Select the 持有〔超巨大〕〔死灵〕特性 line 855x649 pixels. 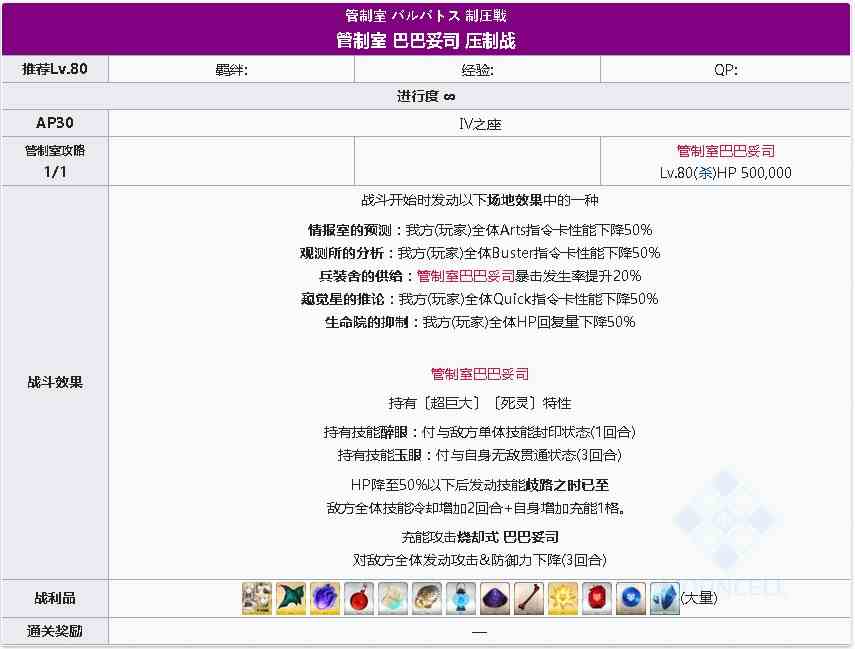pyautogui.click(x=480, y=403)
